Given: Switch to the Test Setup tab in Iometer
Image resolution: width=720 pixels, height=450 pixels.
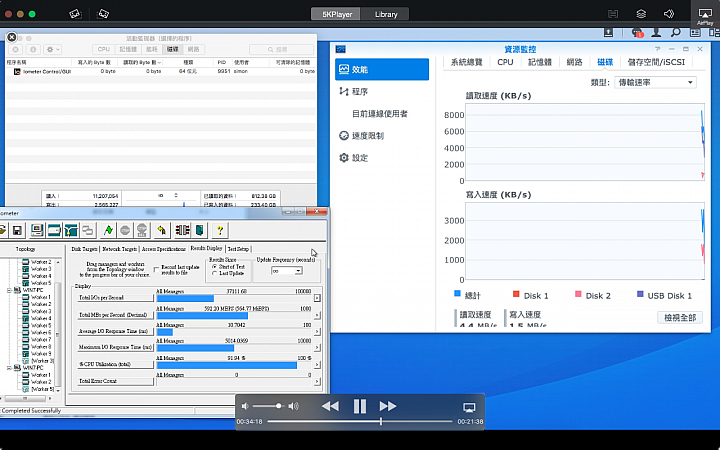Looking at the screenshot, I should (x=238, y=249).
